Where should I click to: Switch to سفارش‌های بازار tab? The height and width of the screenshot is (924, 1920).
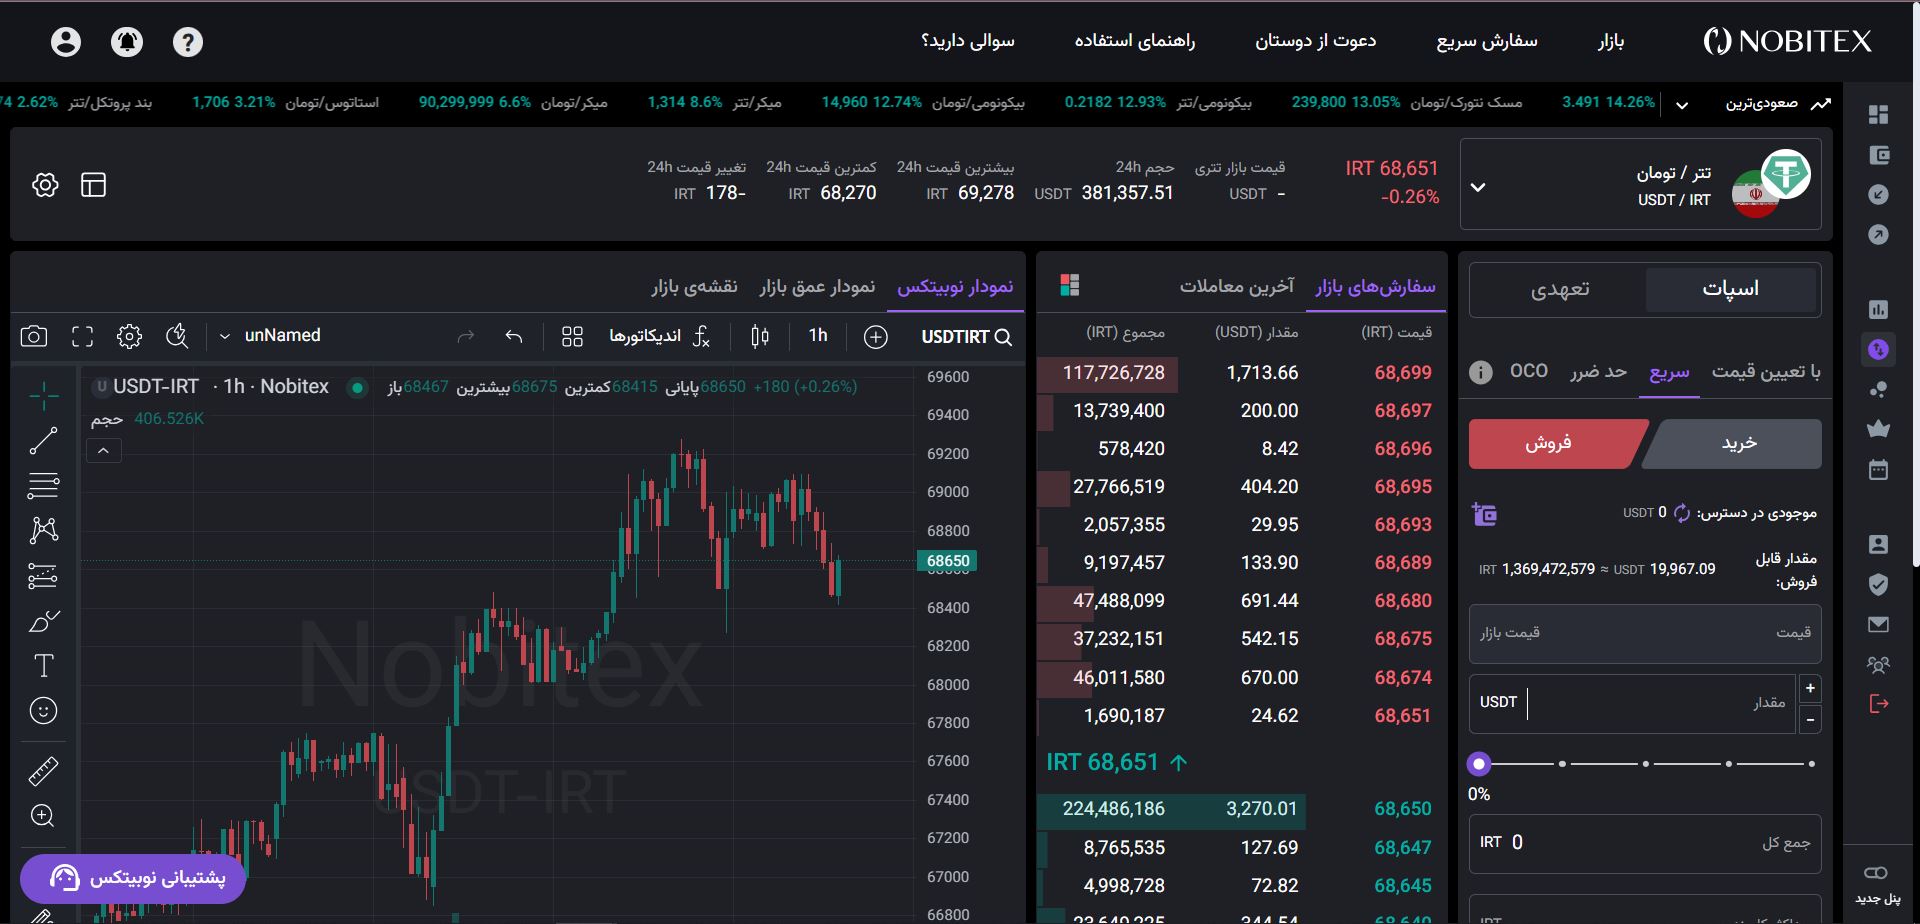pyautogui.click(x=1375, y=287)
